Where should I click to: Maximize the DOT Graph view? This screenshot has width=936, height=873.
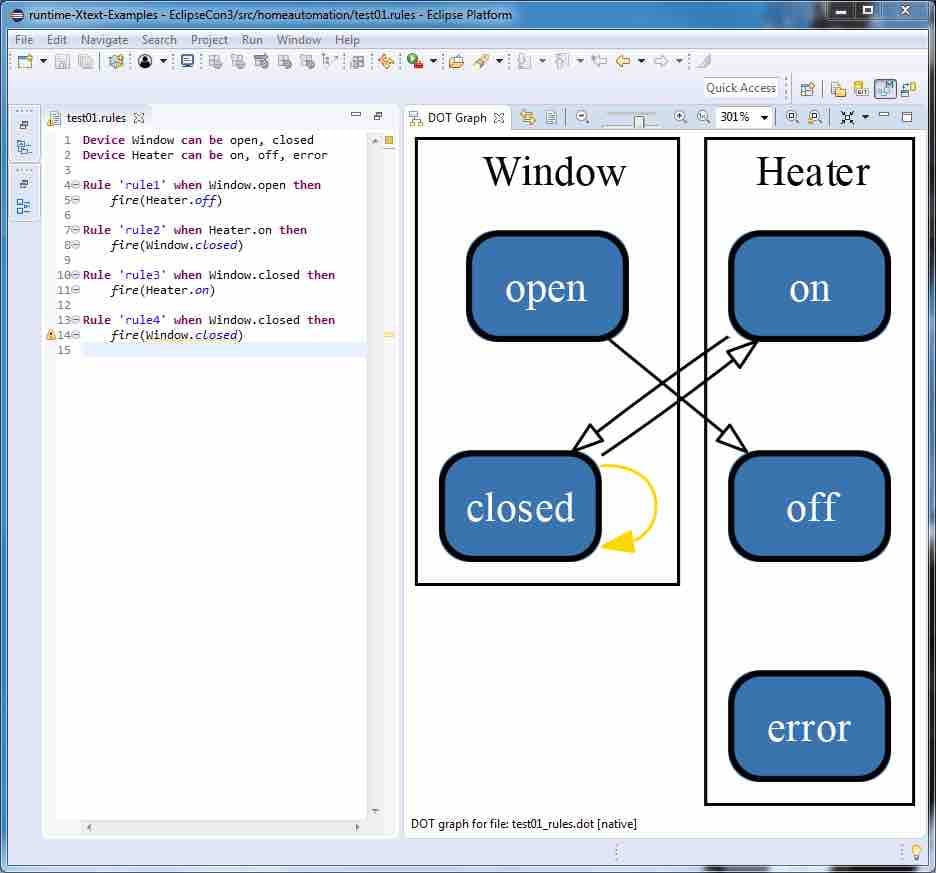click(x=907, y=117)
